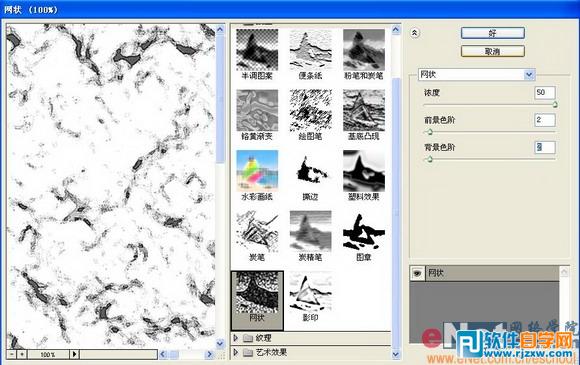Select the 半调图案 filter thumbnail
580x365 pixels.
point(257,50)
